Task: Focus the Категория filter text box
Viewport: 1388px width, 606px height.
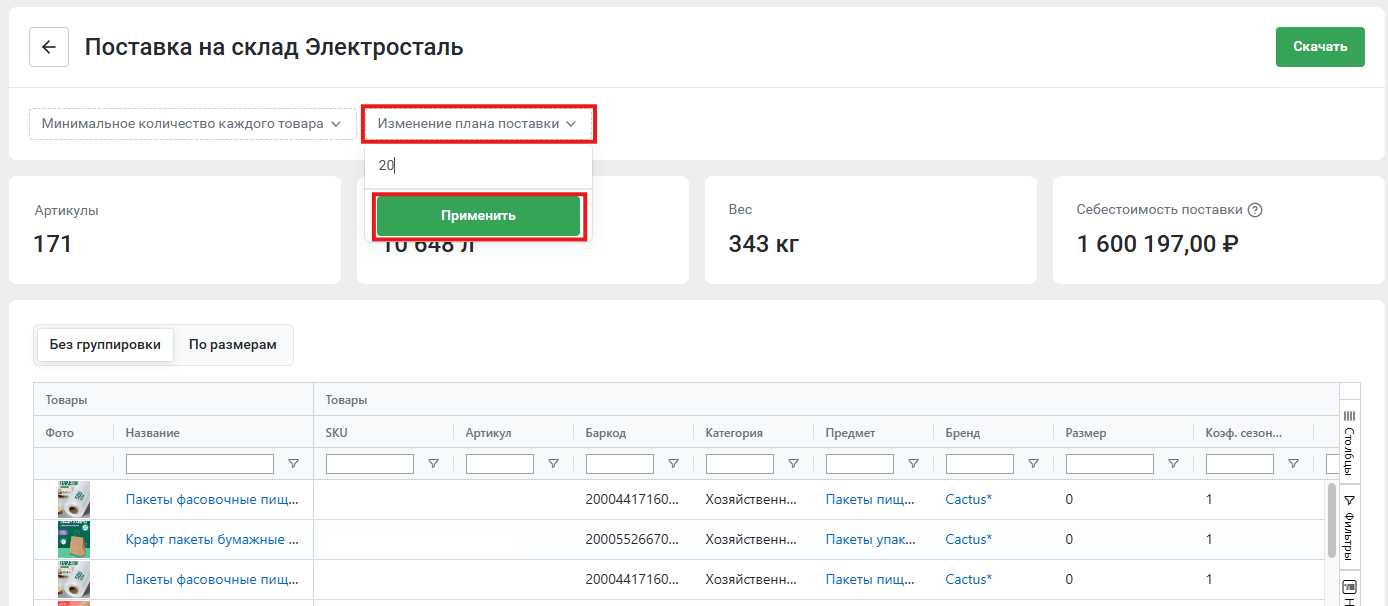Action: (740, 464)
